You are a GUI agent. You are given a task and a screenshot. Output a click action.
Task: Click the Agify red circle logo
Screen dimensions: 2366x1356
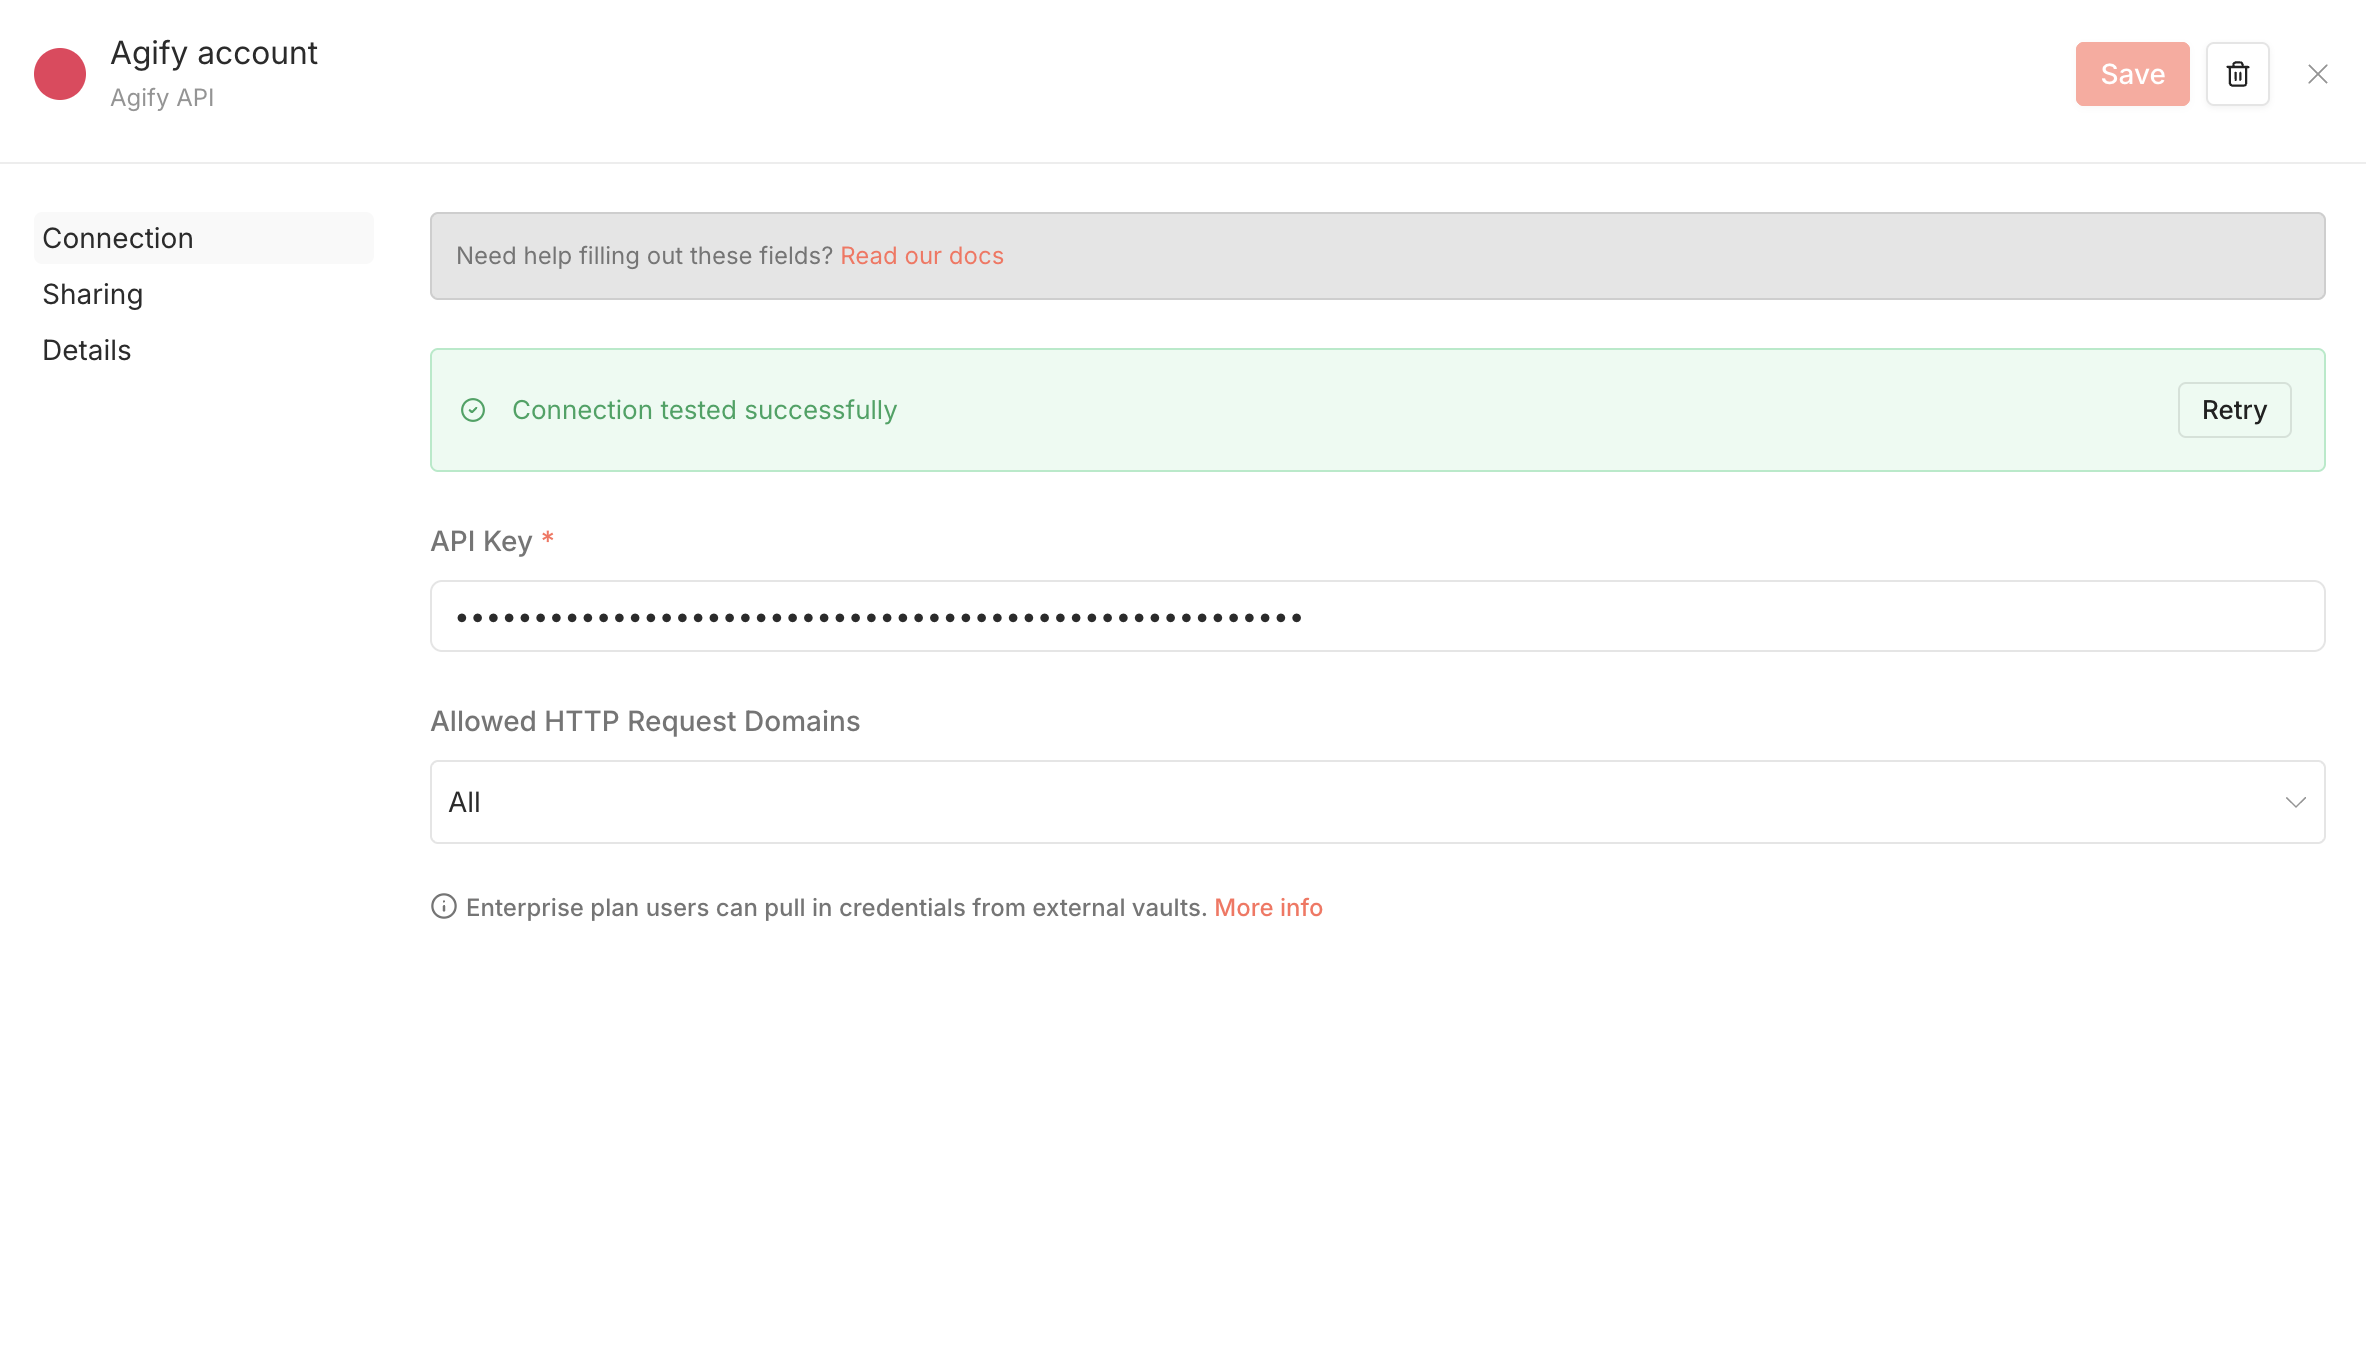pos(60,74)
